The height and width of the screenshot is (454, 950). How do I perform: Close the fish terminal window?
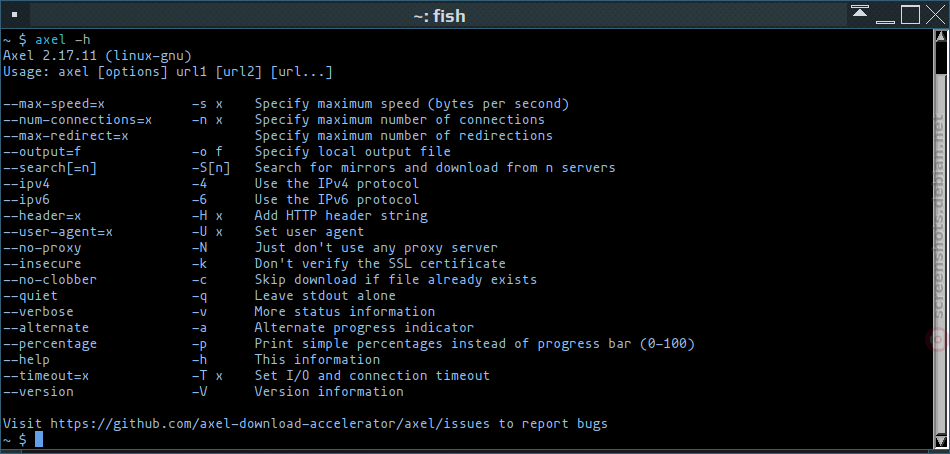pyautogui.click(x=935, y=15)
